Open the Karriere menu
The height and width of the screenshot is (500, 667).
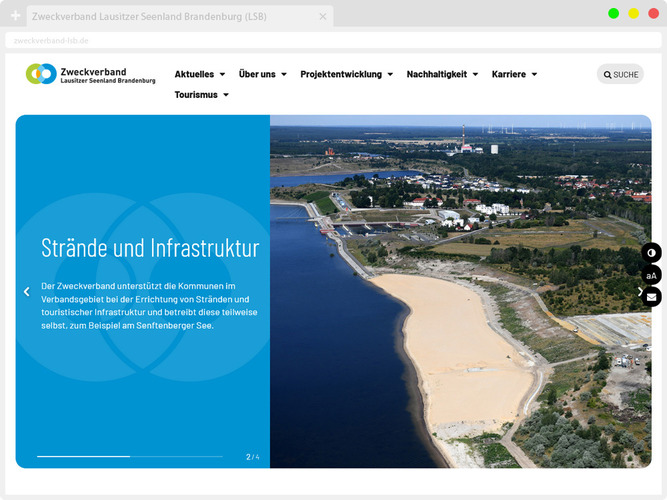tap(514, 74)
